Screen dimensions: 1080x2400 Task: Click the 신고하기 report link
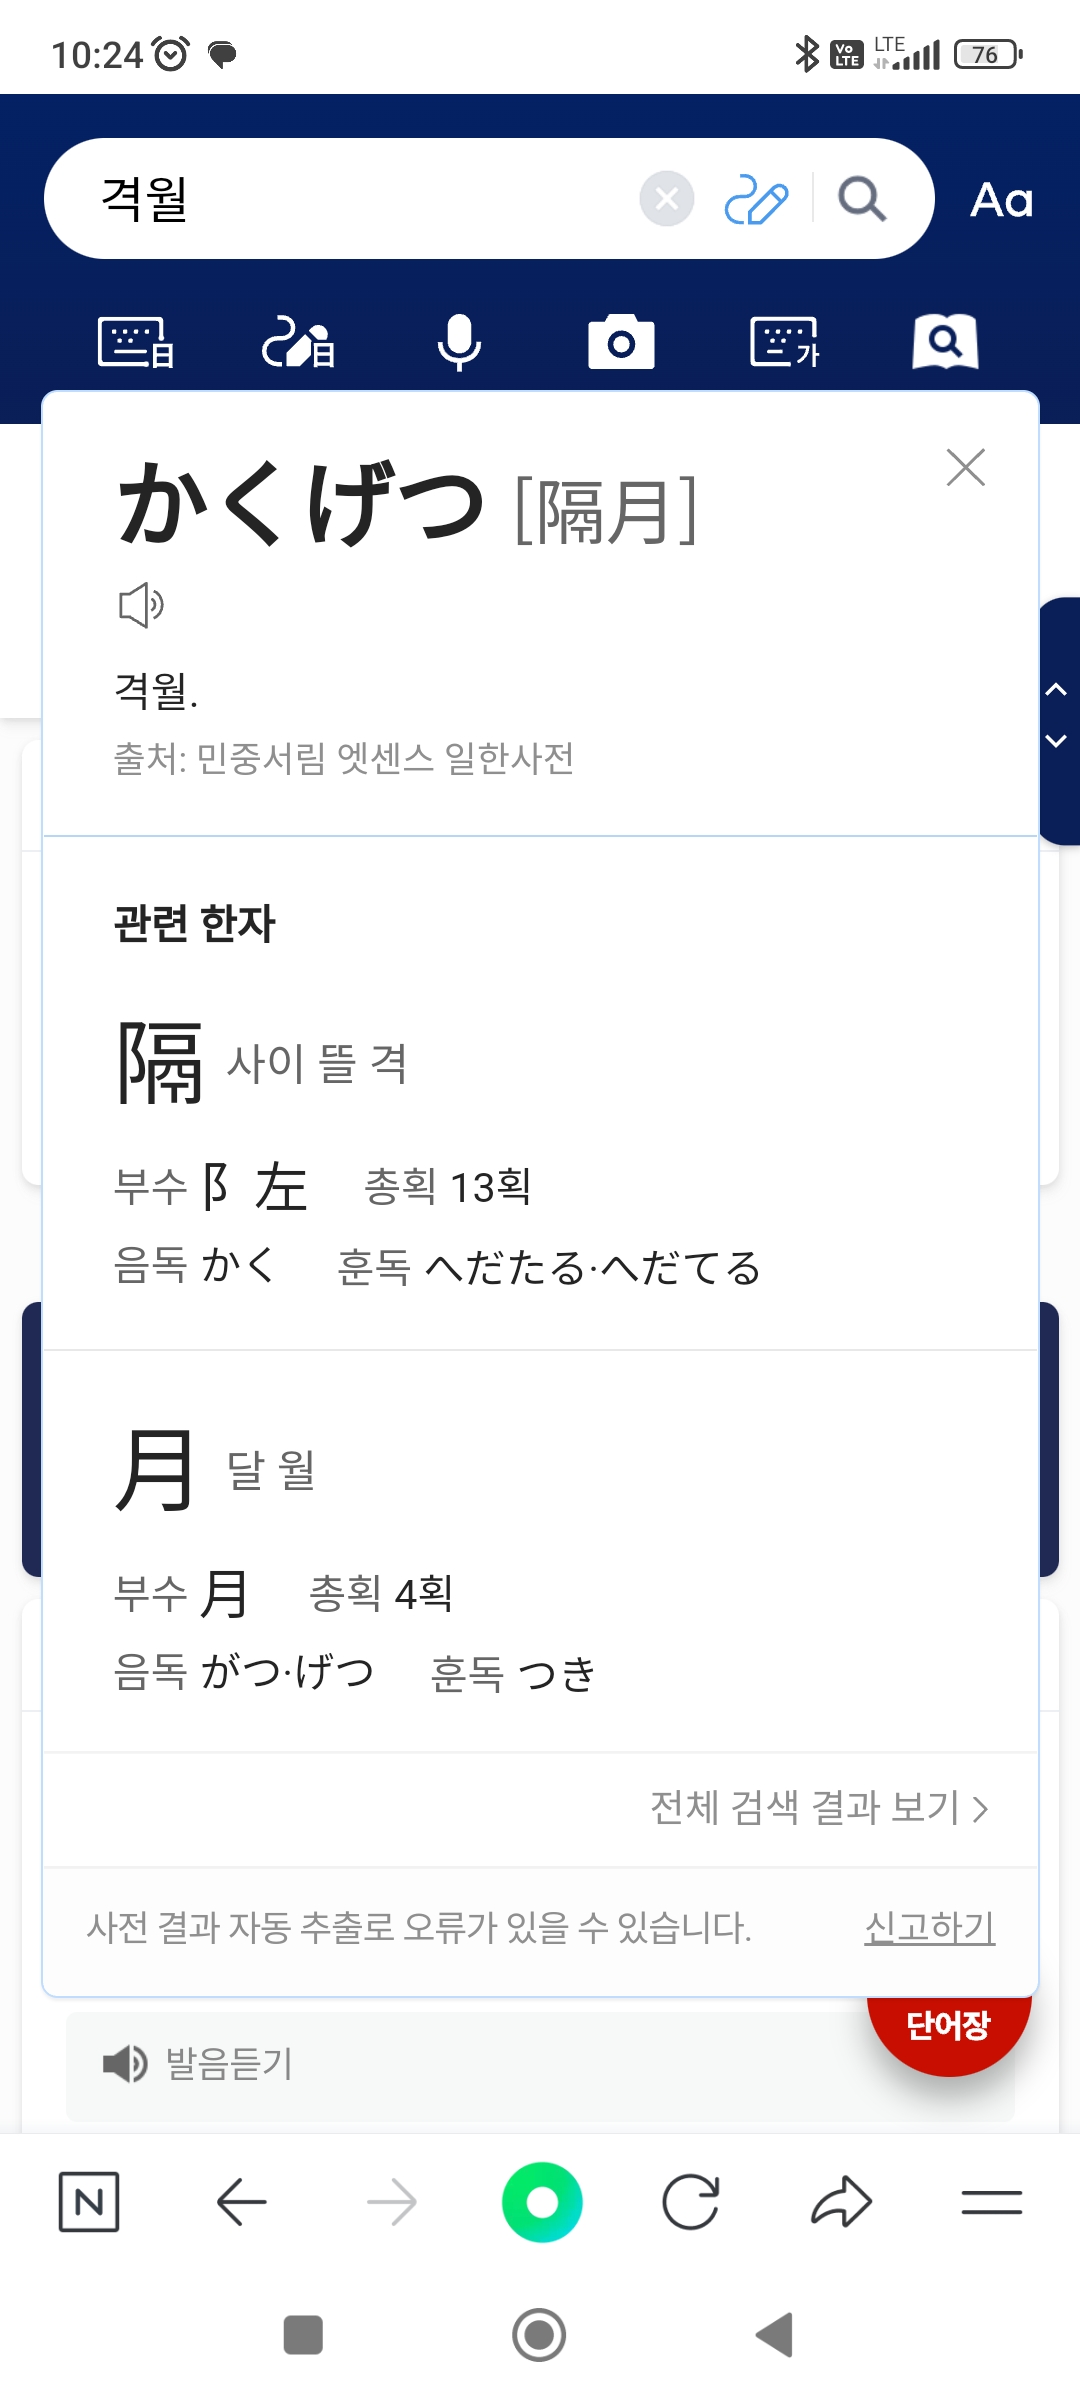[929, 1927]
